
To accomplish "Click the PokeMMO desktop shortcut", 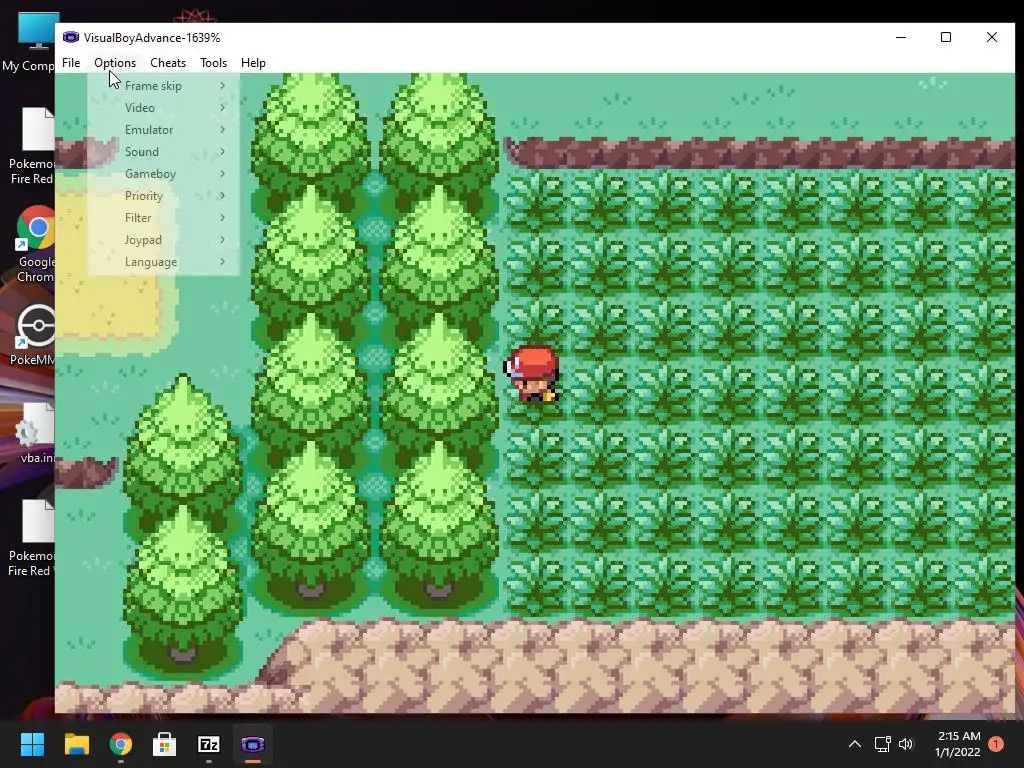I will (x=33, y=335).
